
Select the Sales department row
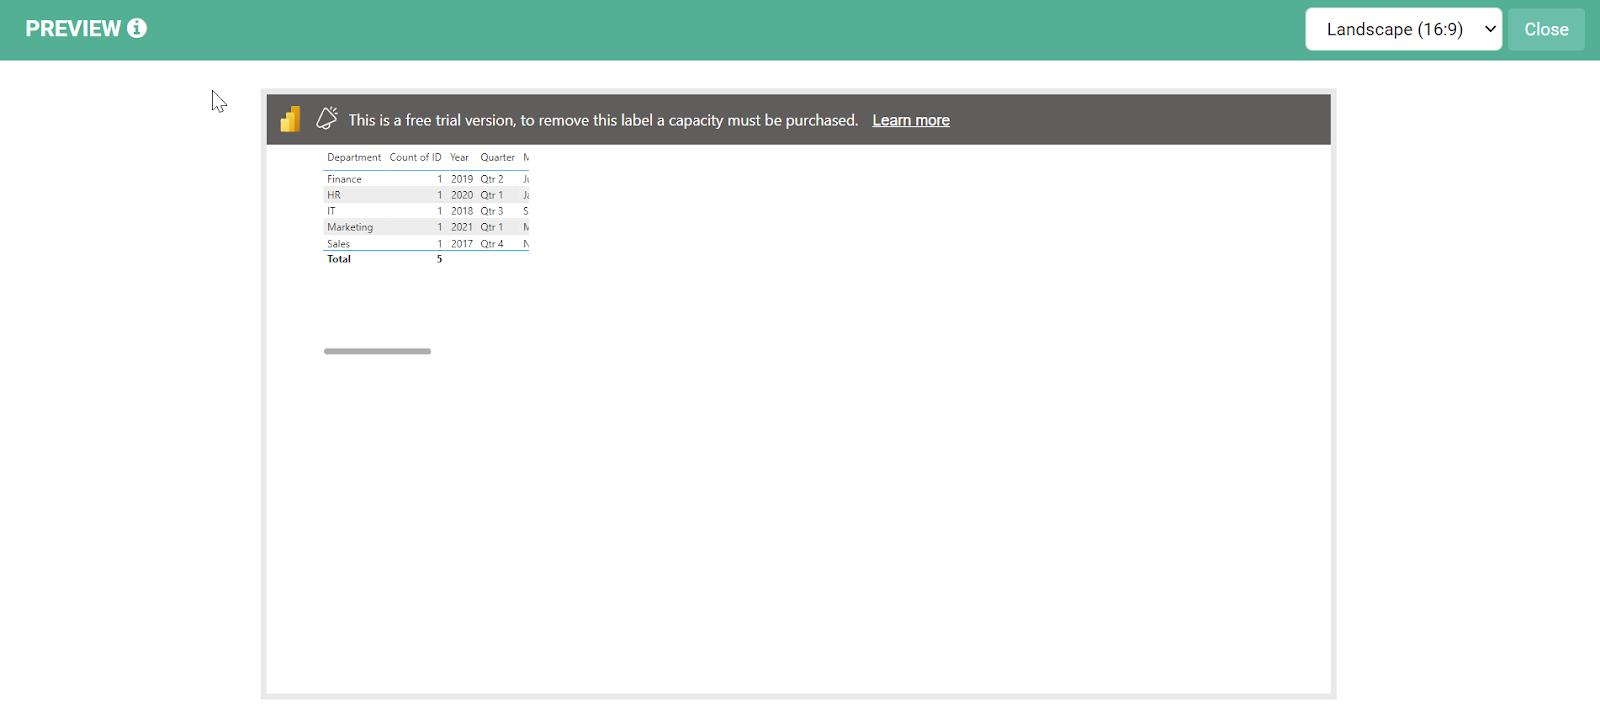(x=339, y=244)
